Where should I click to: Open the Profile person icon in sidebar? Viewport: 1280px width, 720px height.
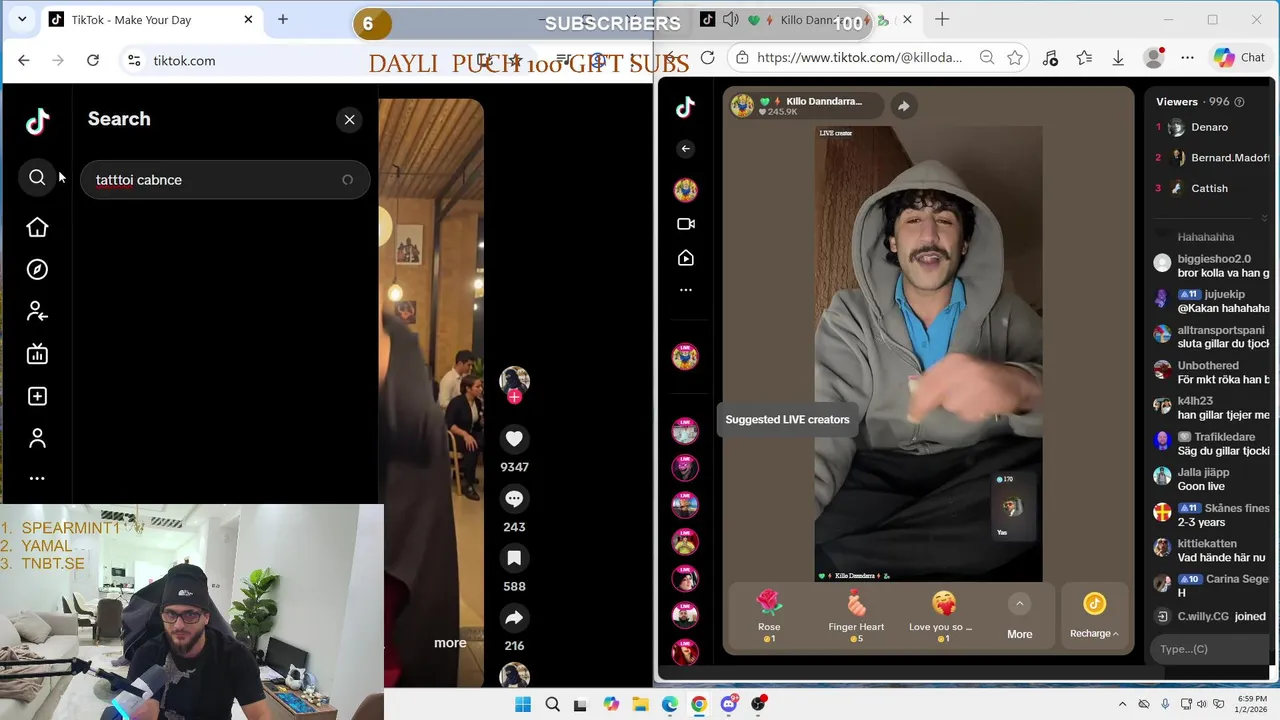coord(37,439)
